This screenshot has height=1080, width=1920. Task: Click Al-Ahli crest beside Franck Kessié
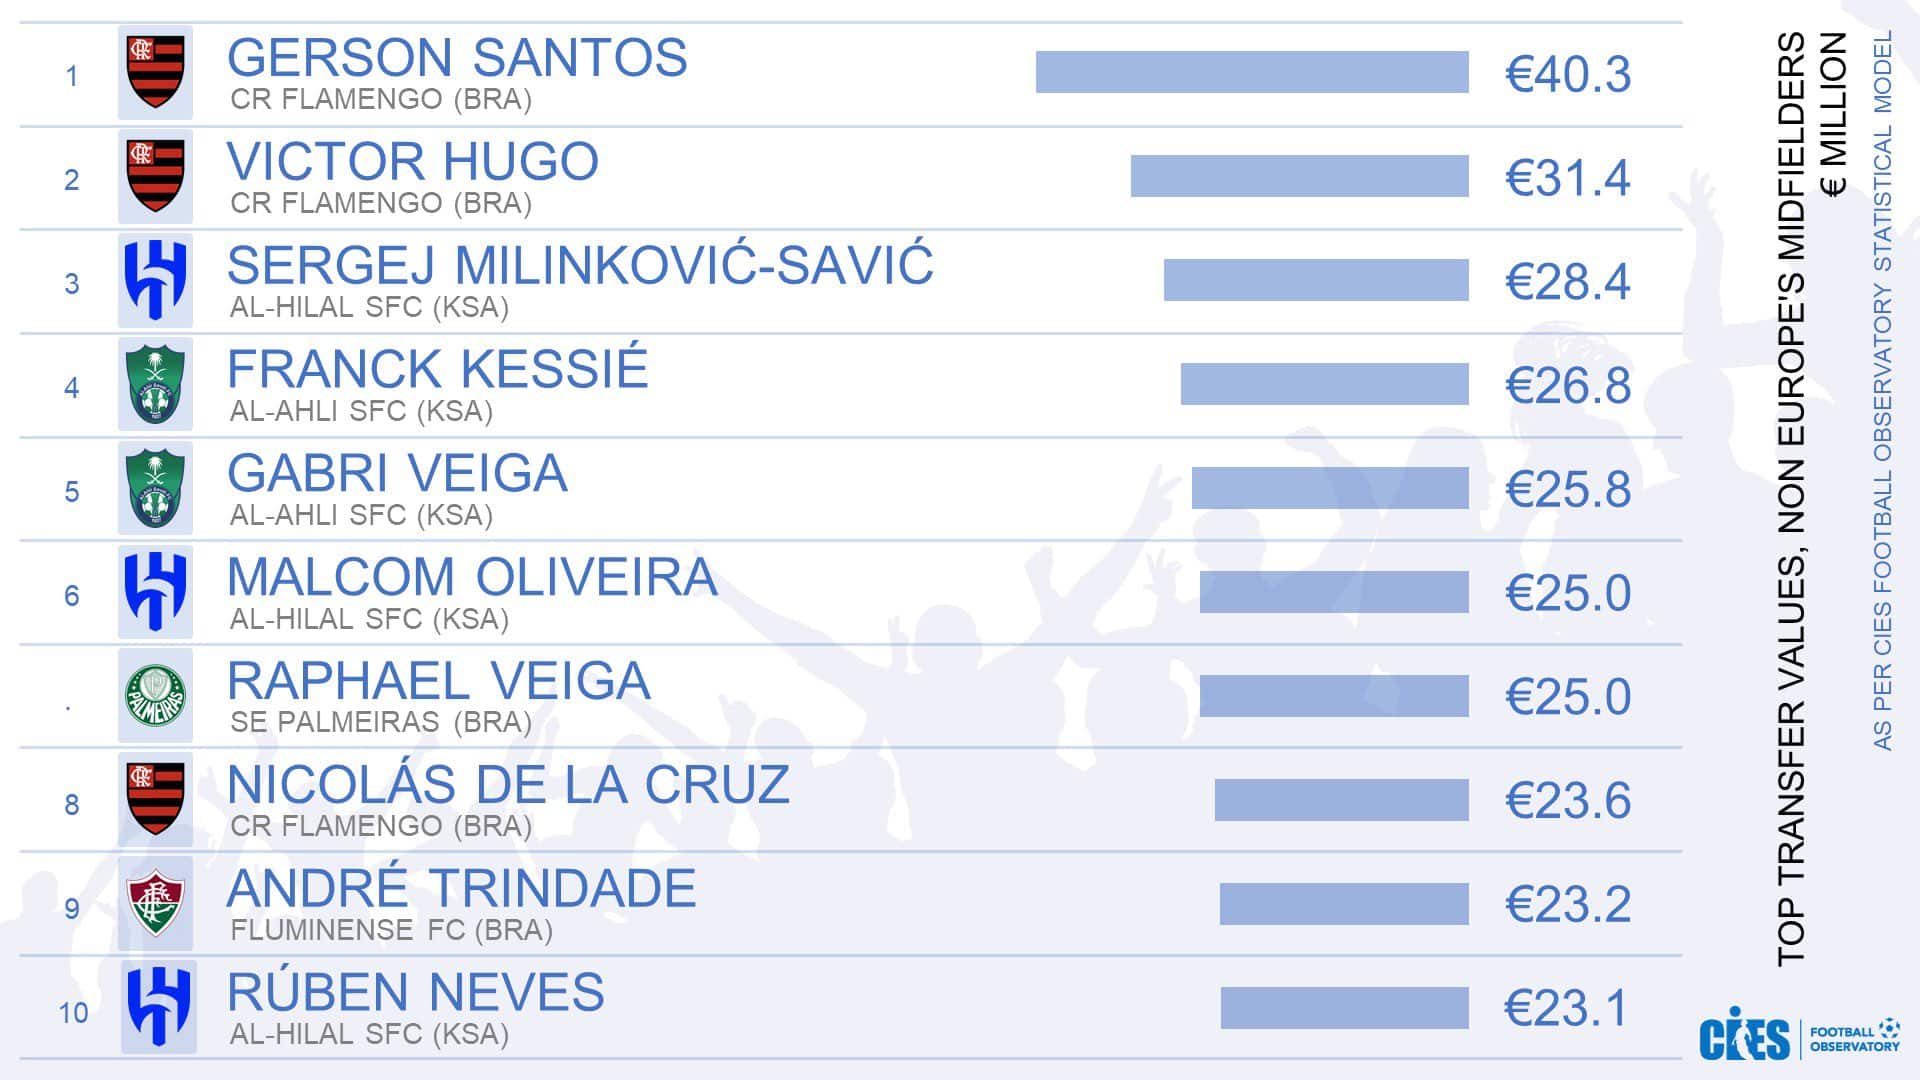coord(155,385)
